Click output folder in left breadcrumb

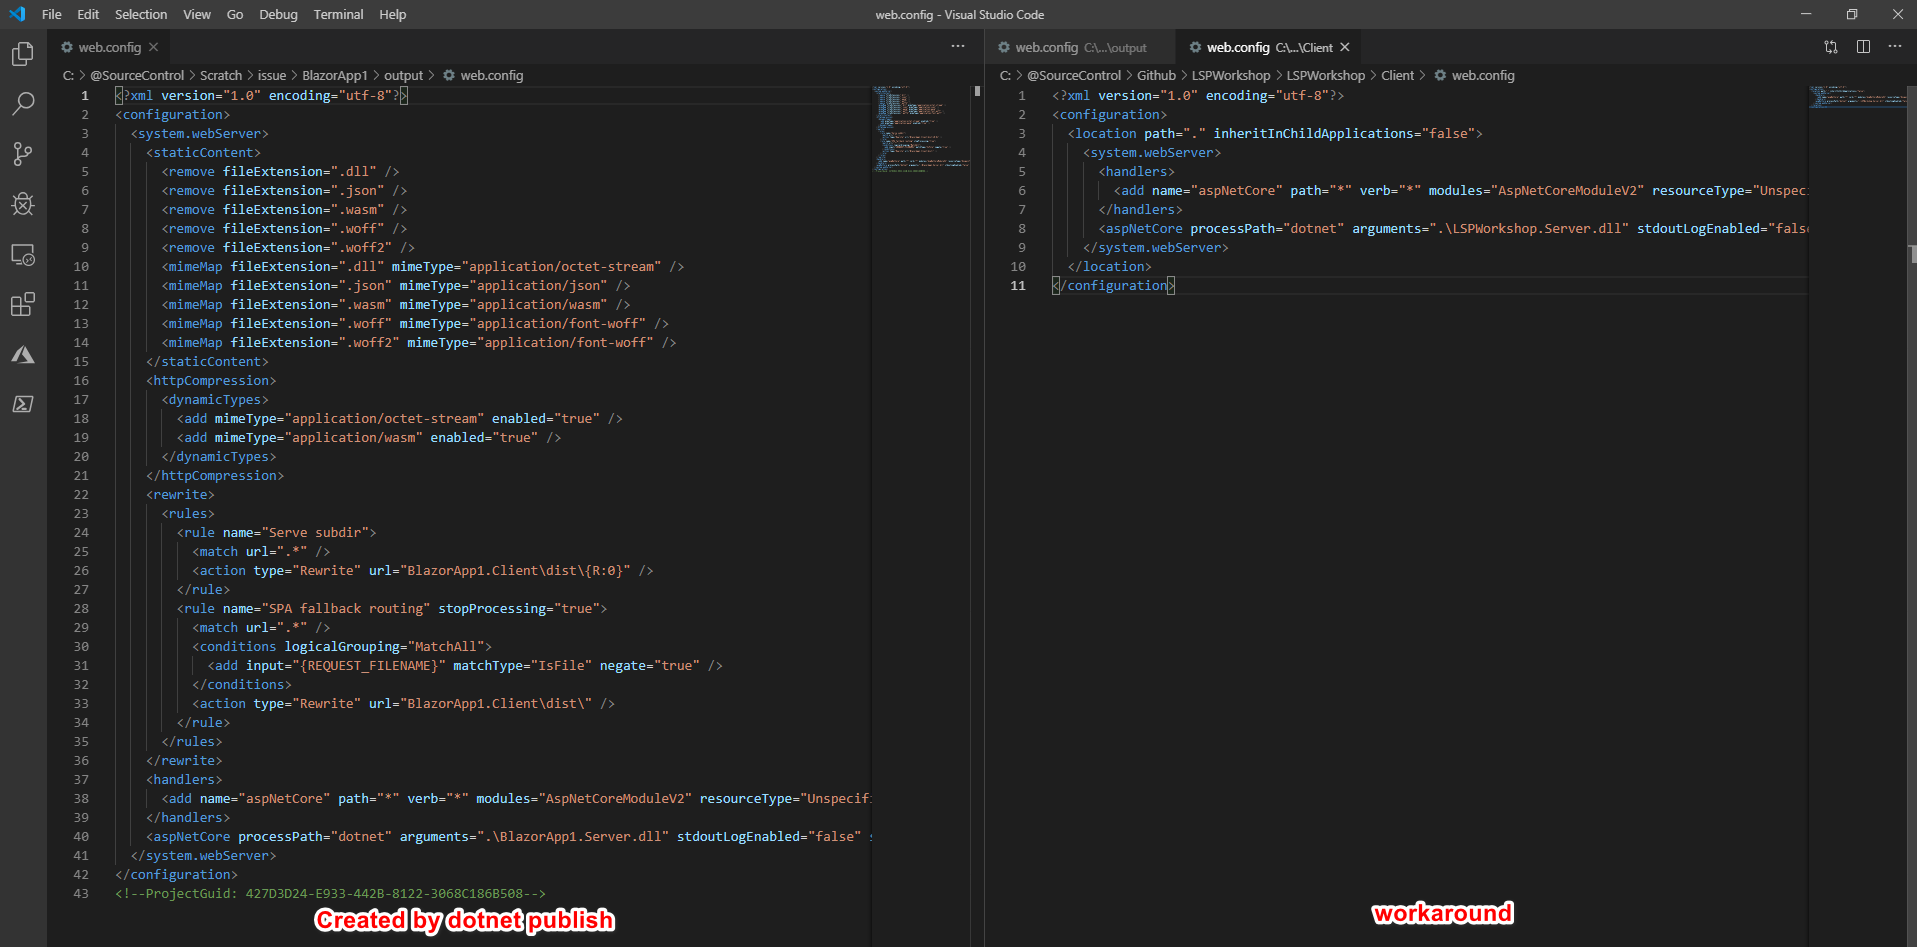(x=404, y=75)
